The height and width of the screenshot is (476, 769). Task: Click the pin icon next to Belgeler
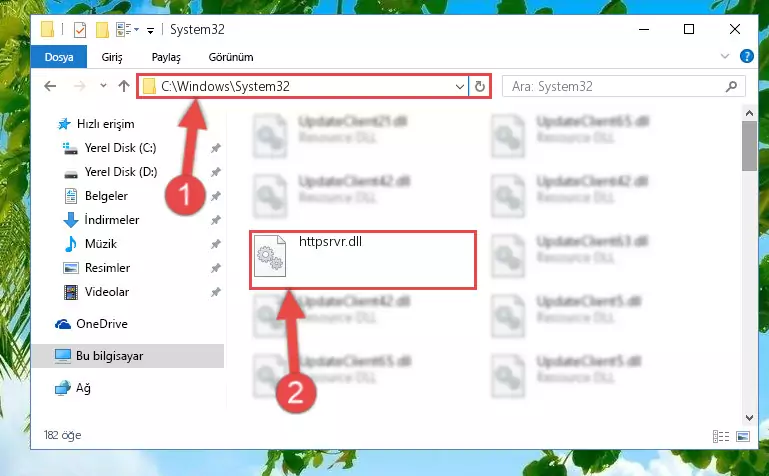(x=215, y=196)
